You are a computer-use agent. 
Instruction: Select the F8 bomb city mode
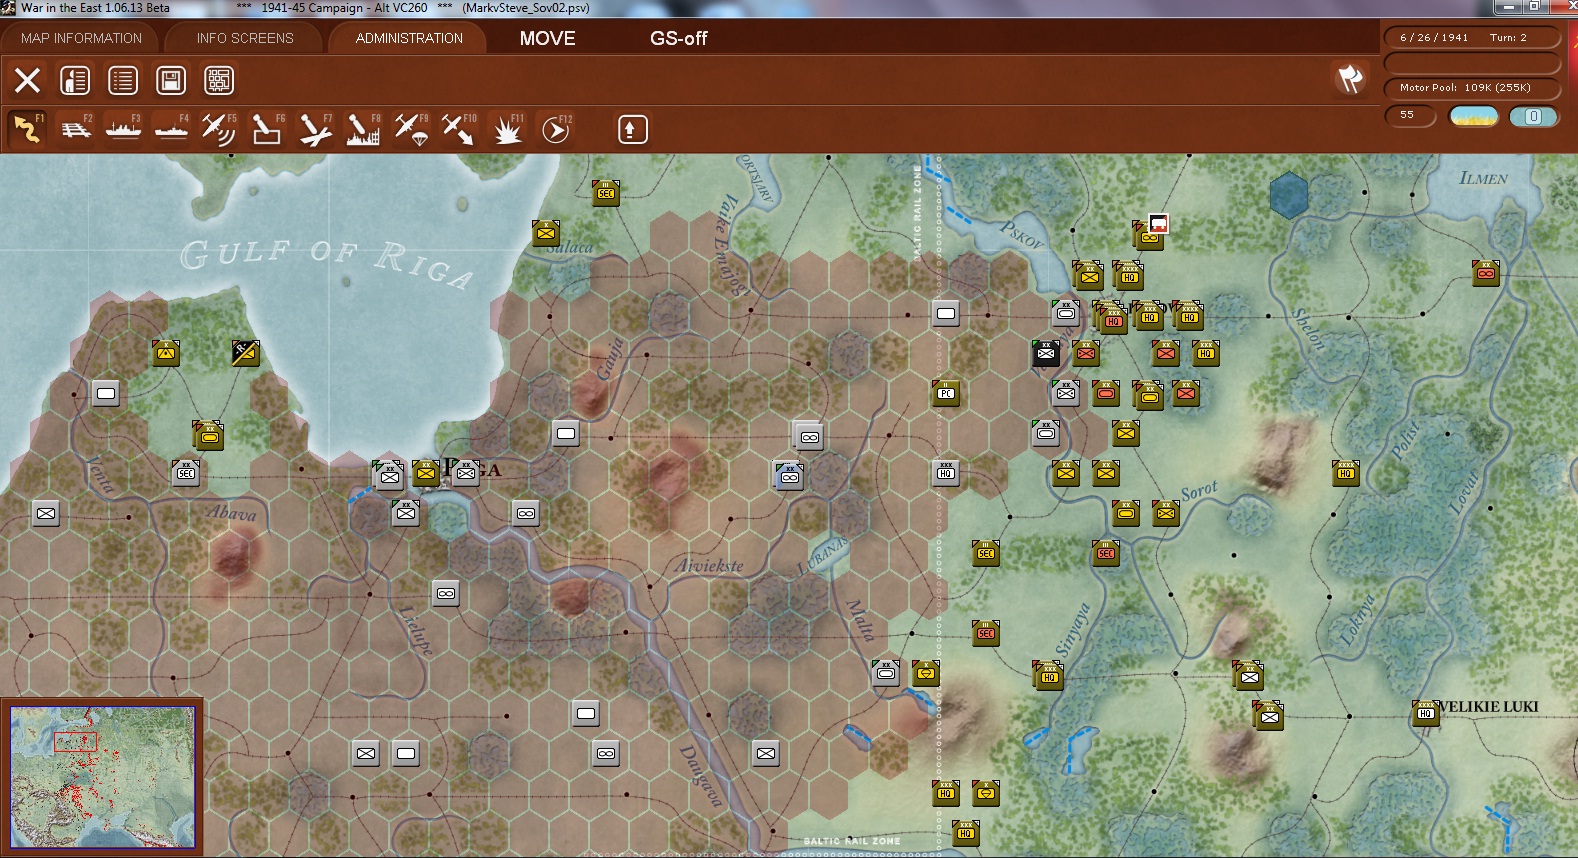click(x=363, y=129)
